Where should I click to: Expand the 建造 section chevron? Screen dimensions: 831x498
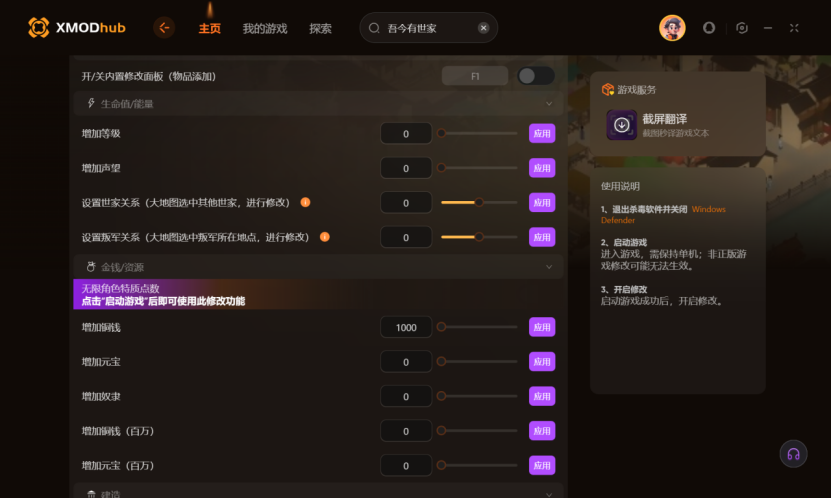click(x=549, y=494)
